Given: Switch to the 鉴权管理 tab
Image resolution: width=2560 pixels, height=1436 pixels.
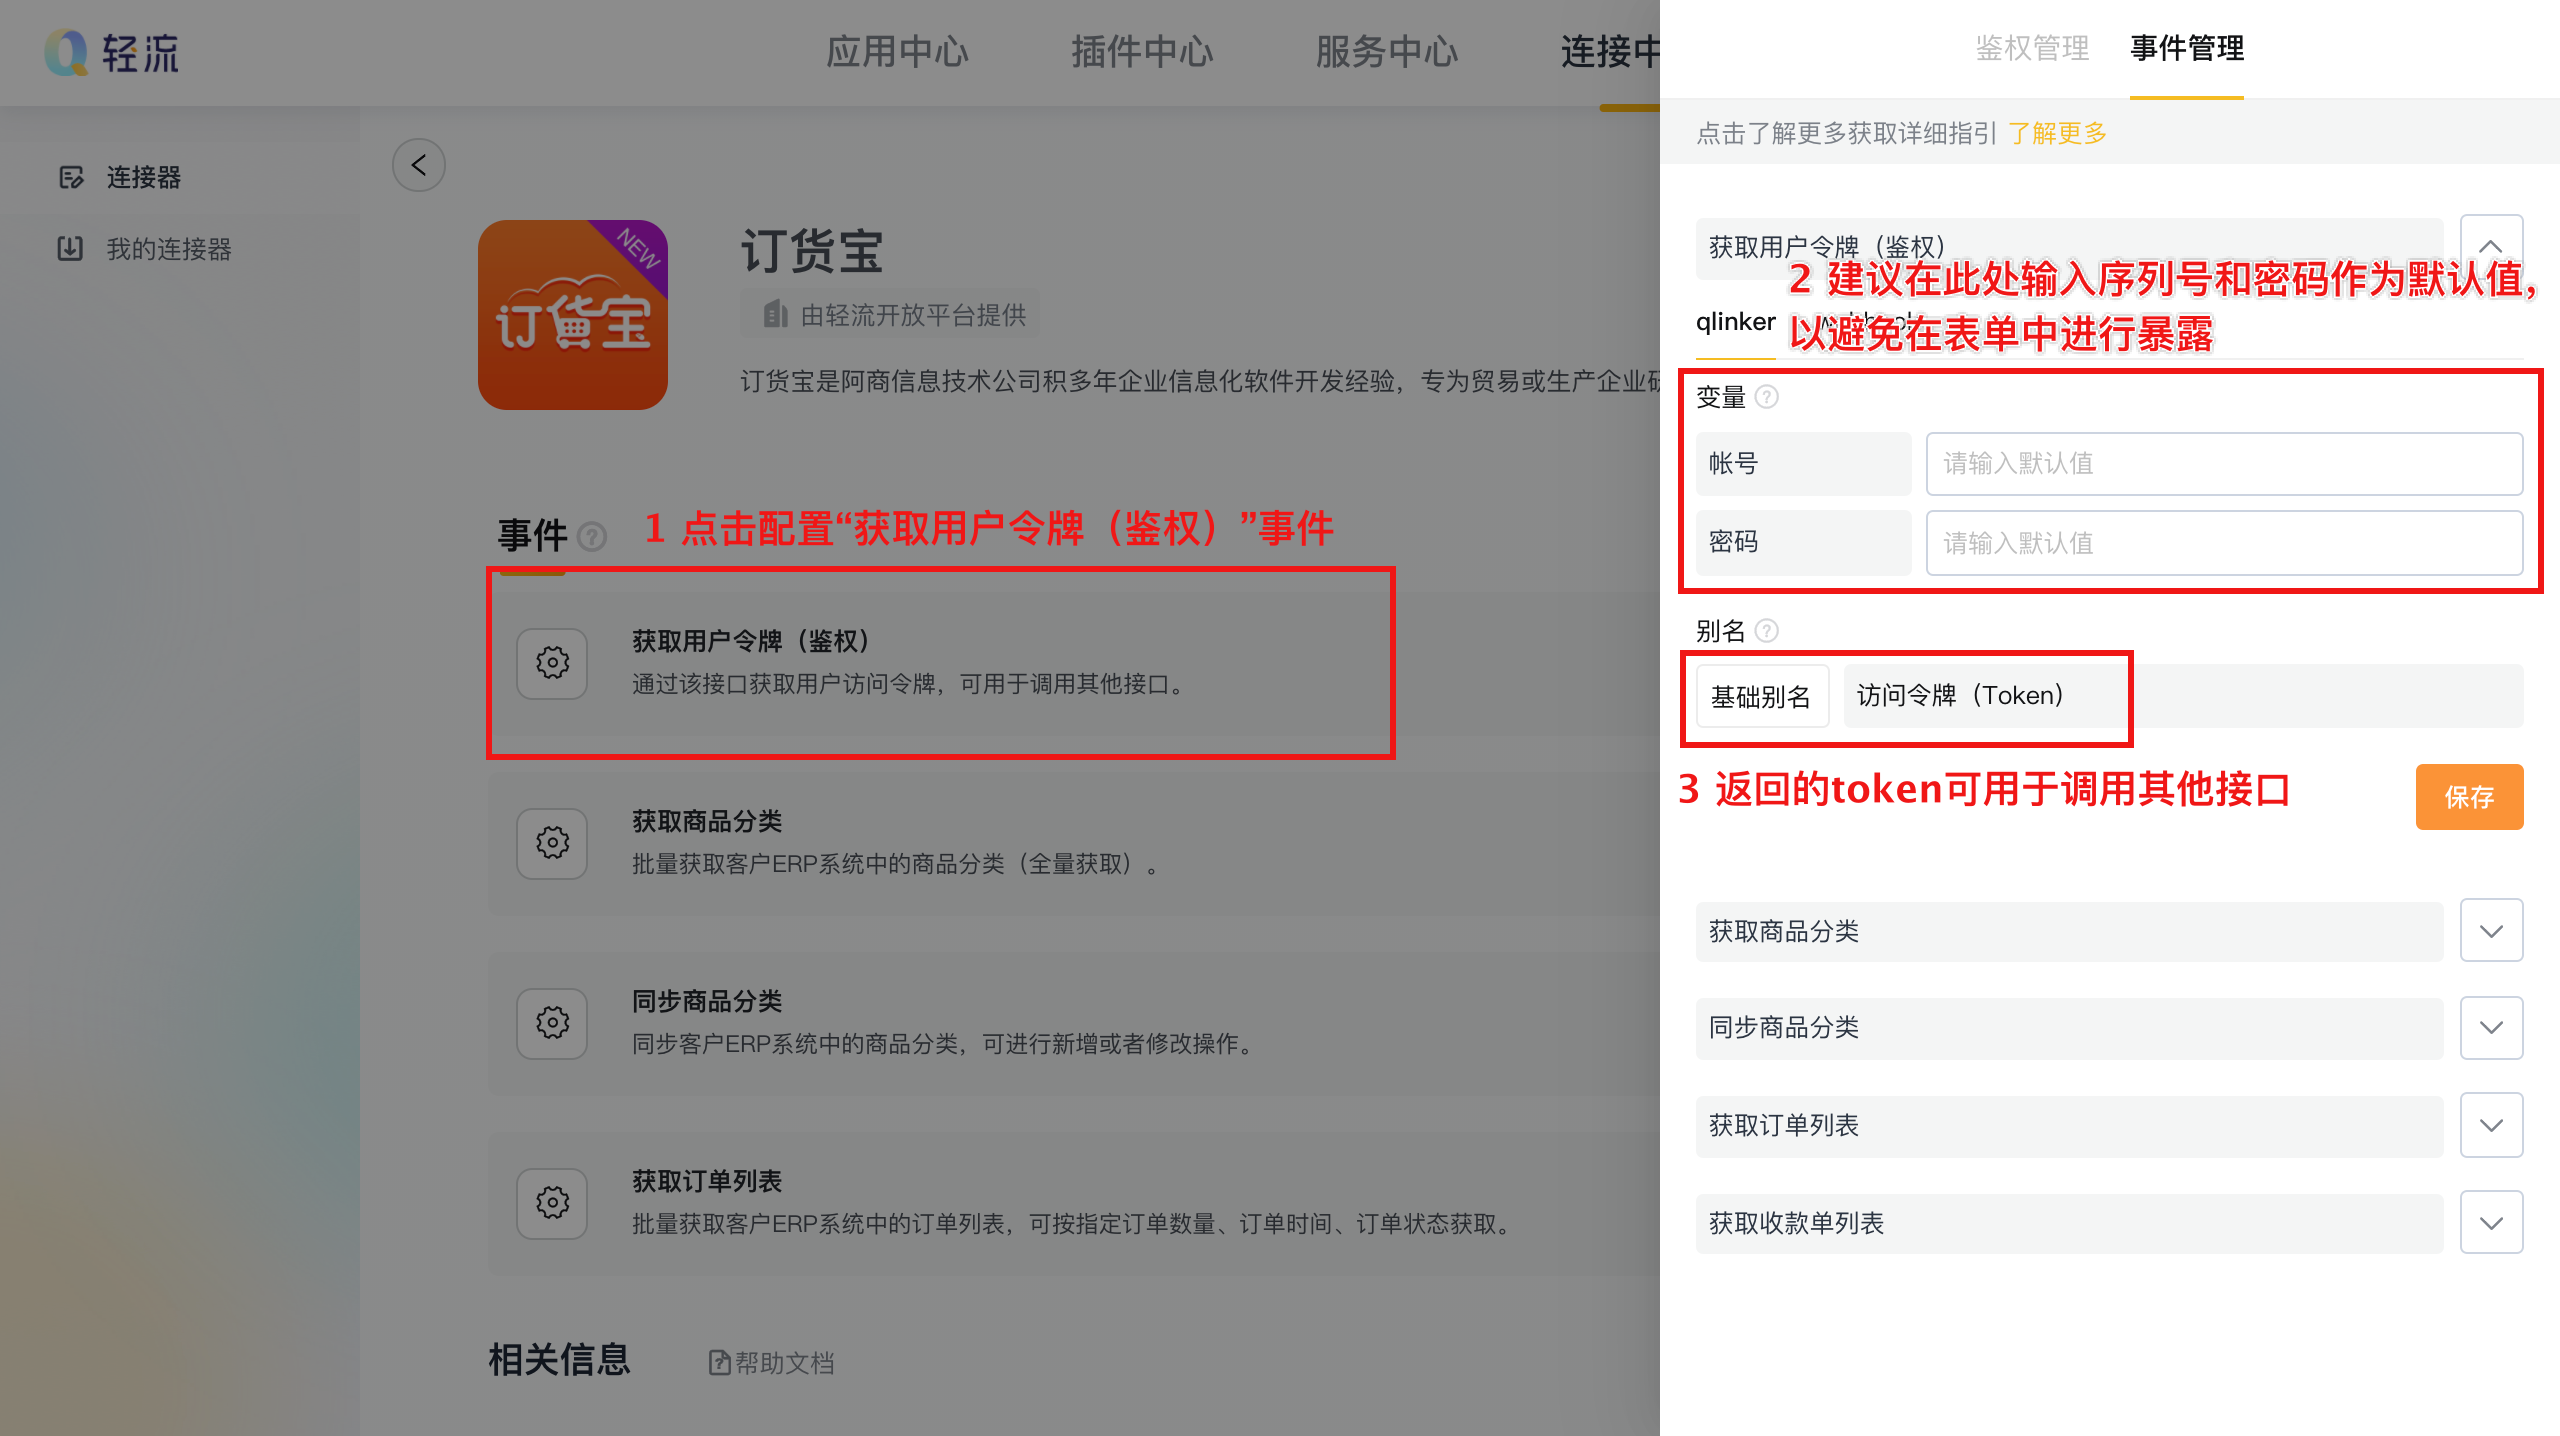Looking at the screenshot, I should click(x=2032, y=48).
